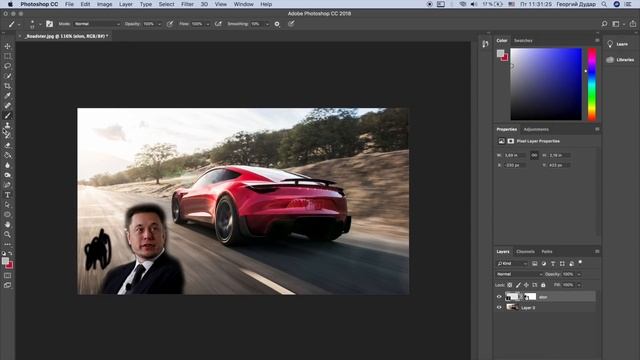Select the Hand tool
Viewport: 640px width, 360px height.
click(x=7, y=224)
